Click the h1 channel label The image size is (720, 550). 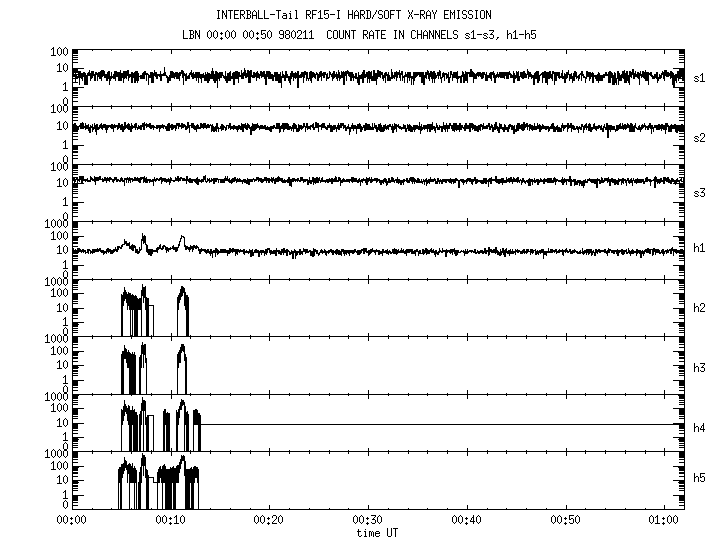click(701, 249)
